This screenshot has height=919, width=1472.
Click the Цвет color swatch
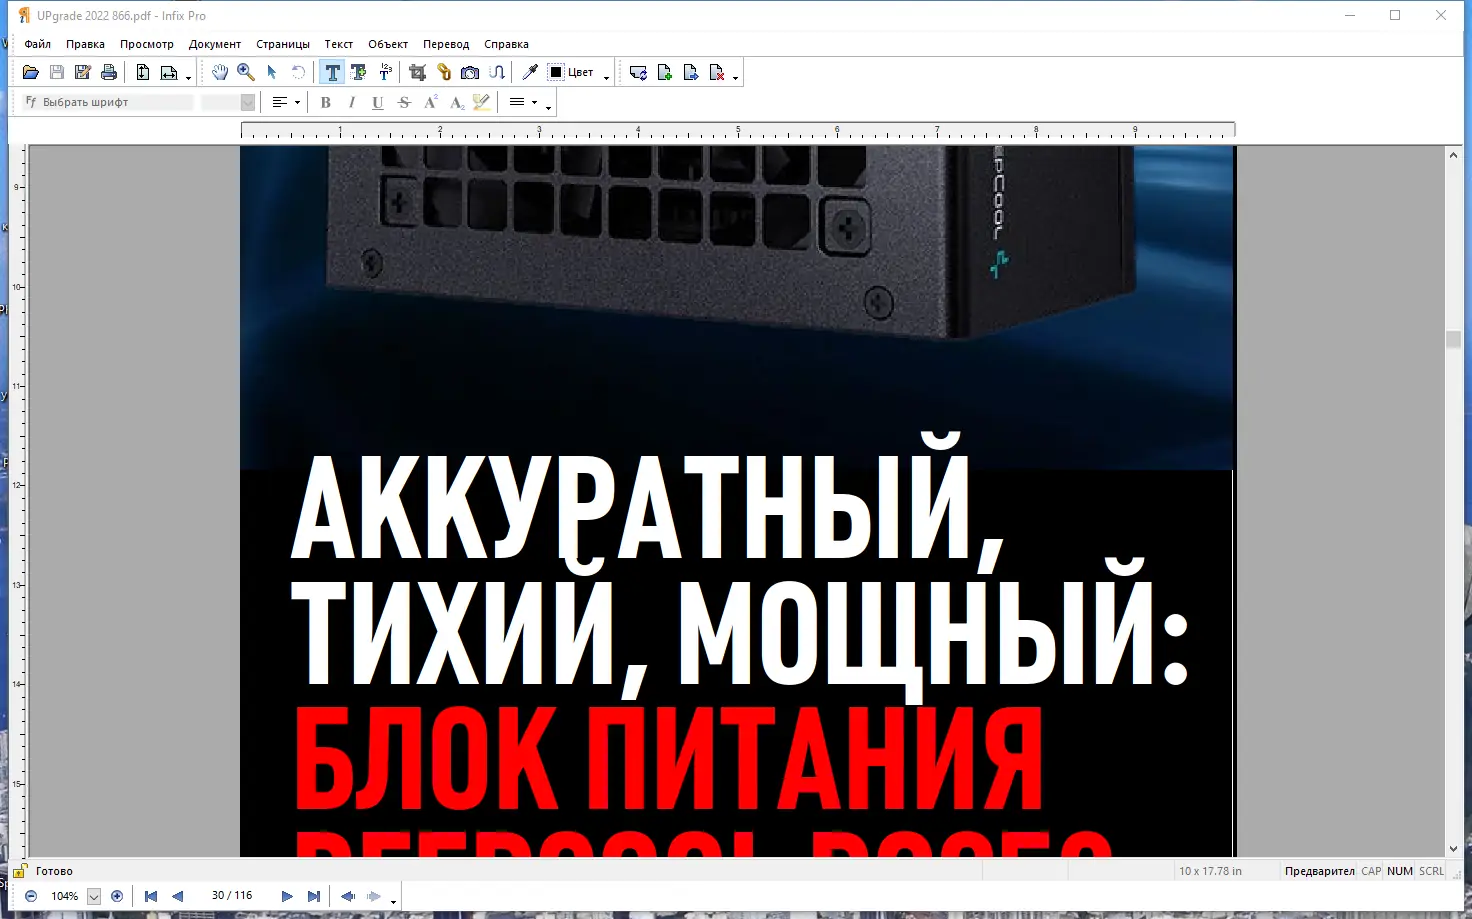click(x=557, y=71)
